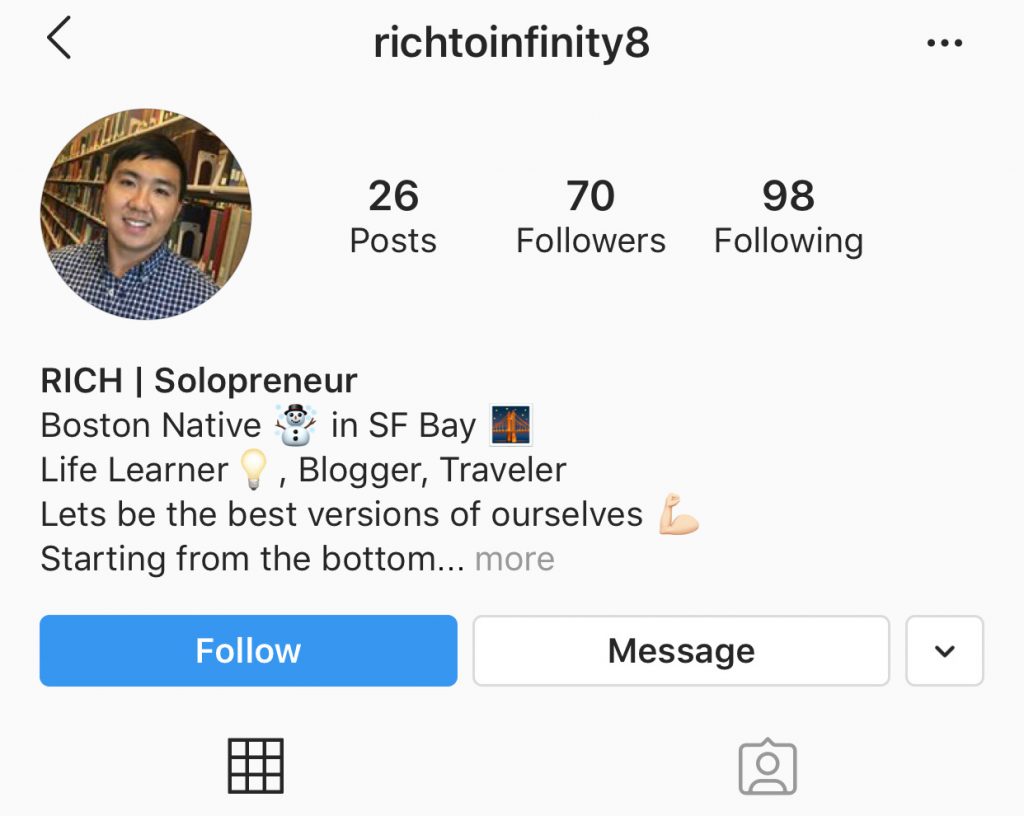View the 70 Followers list
The width and height of the screenshot is (1024, 816).
click(x=590, y=215)
